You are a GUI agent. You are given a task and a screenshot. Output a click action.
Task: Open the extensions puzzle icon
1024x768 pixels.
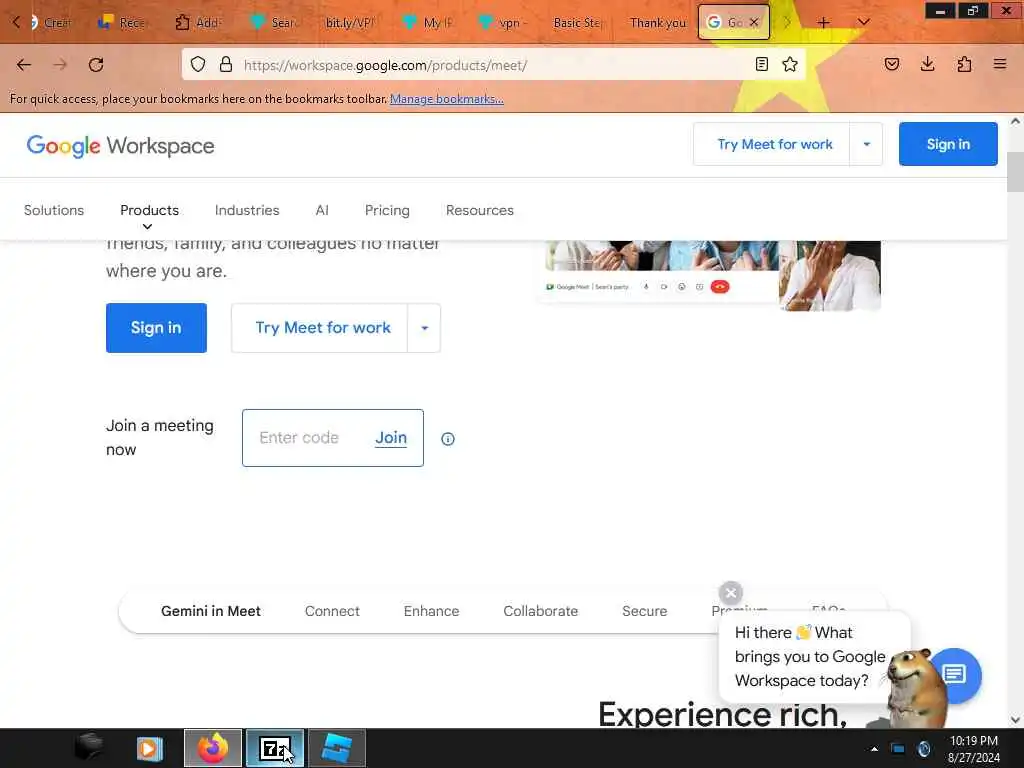(x=964, y=64)
